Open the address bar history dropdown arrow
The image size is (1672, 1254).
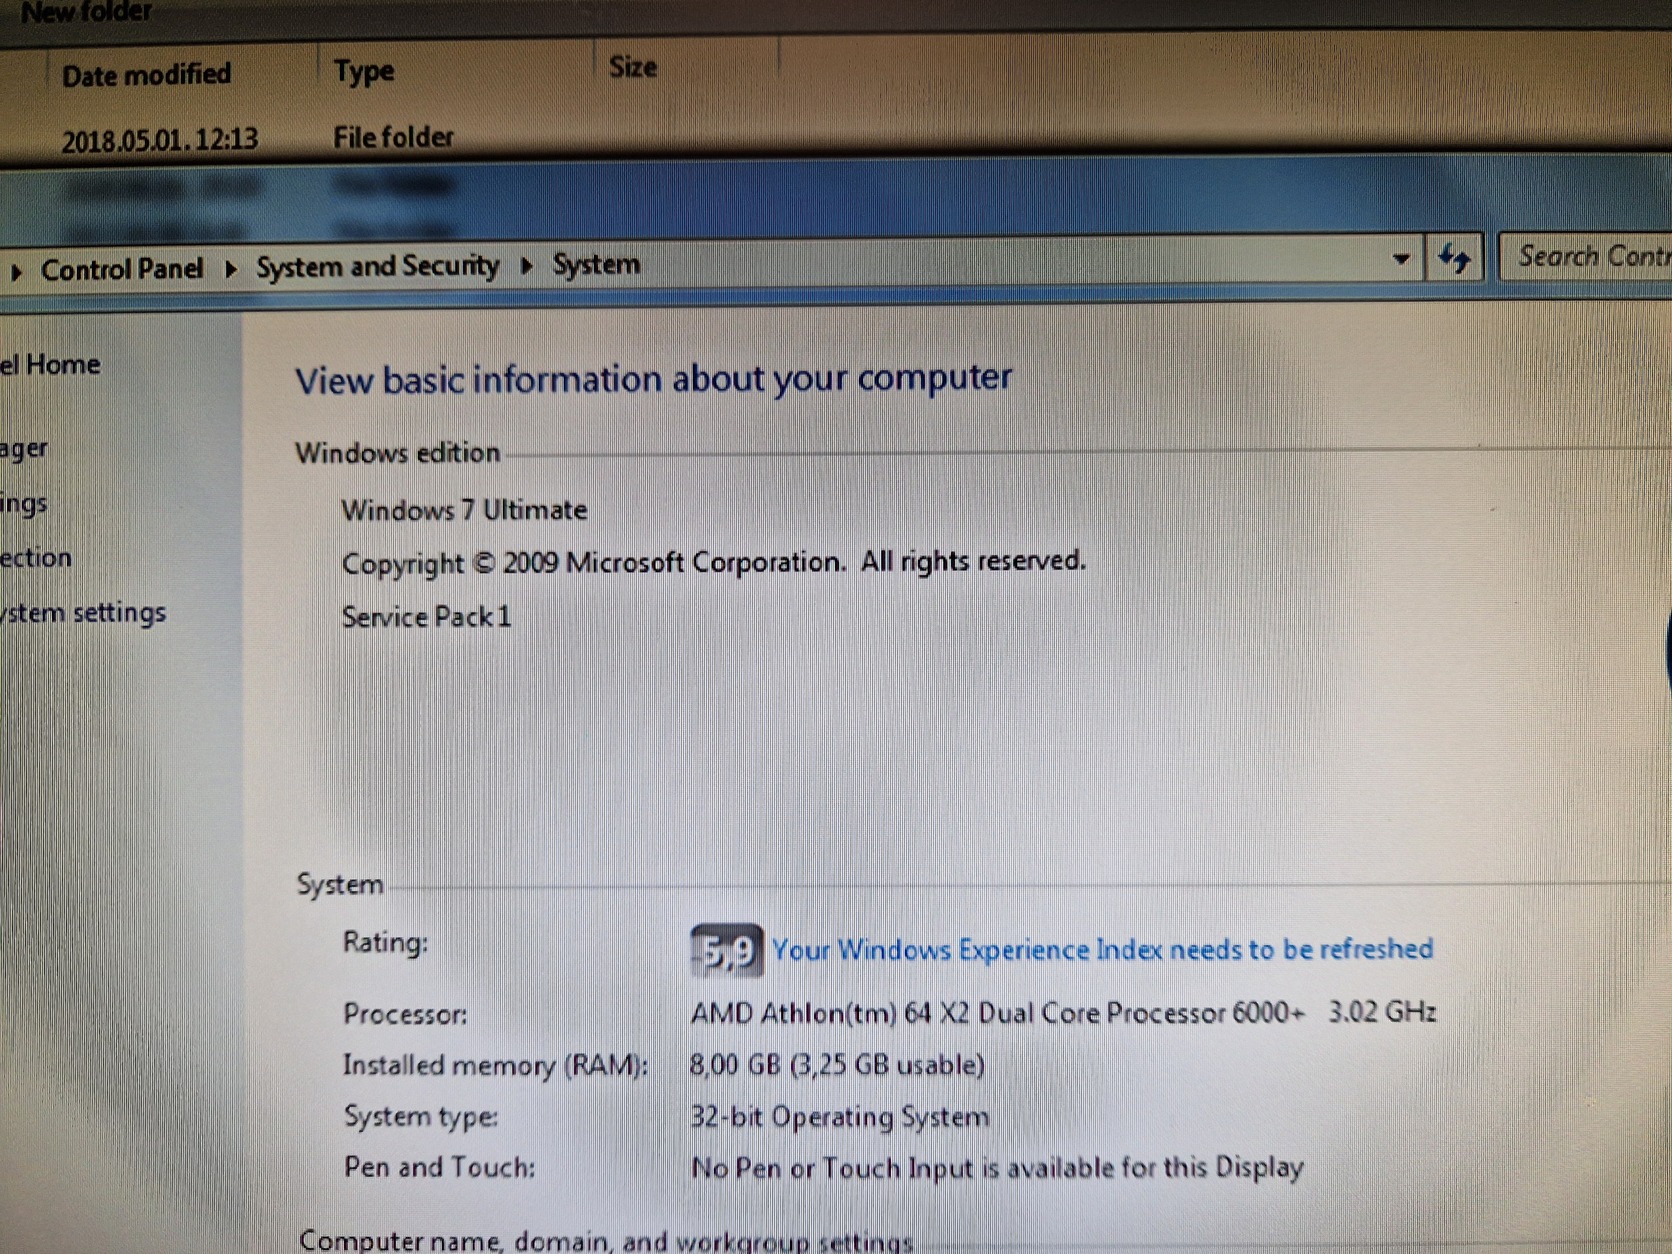(1401, 259)
